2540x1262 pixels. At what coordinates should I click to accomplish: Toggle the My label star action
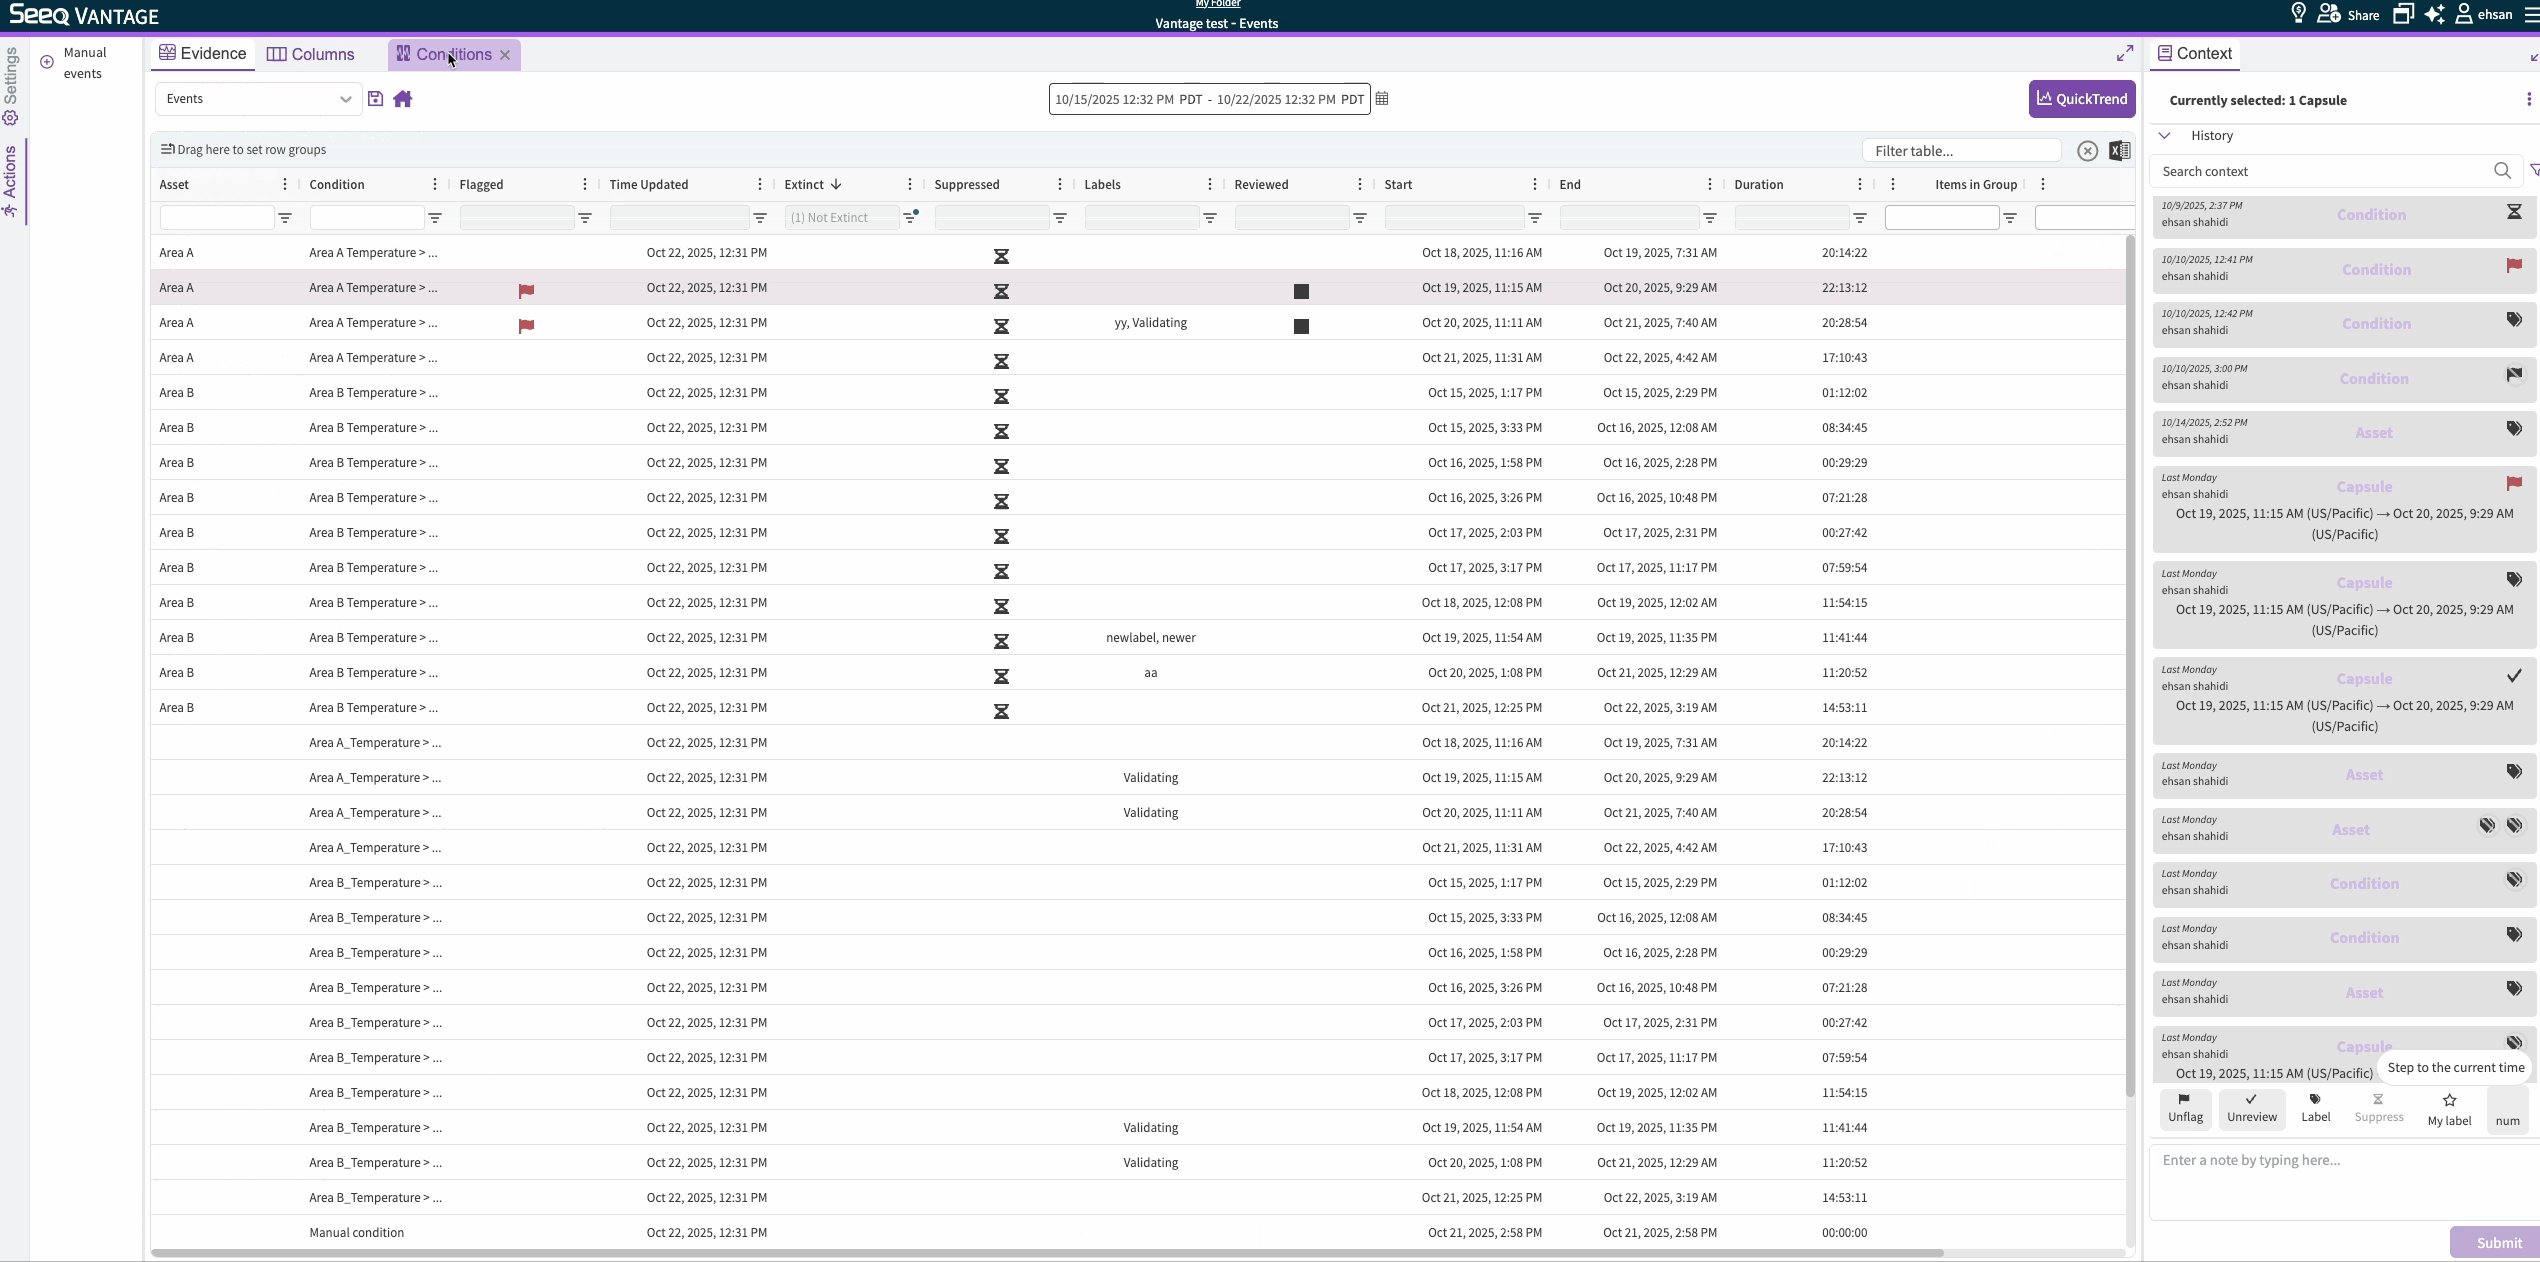pyautogui.click(x=2449, y=1109)
